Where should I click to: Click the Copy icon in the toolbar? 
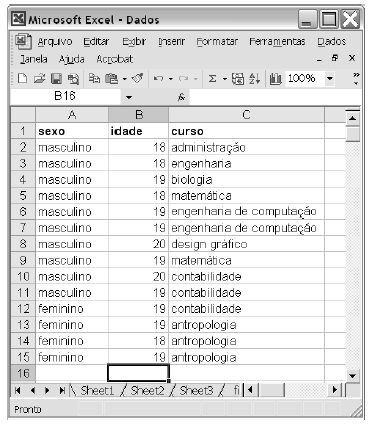(94, 79)
